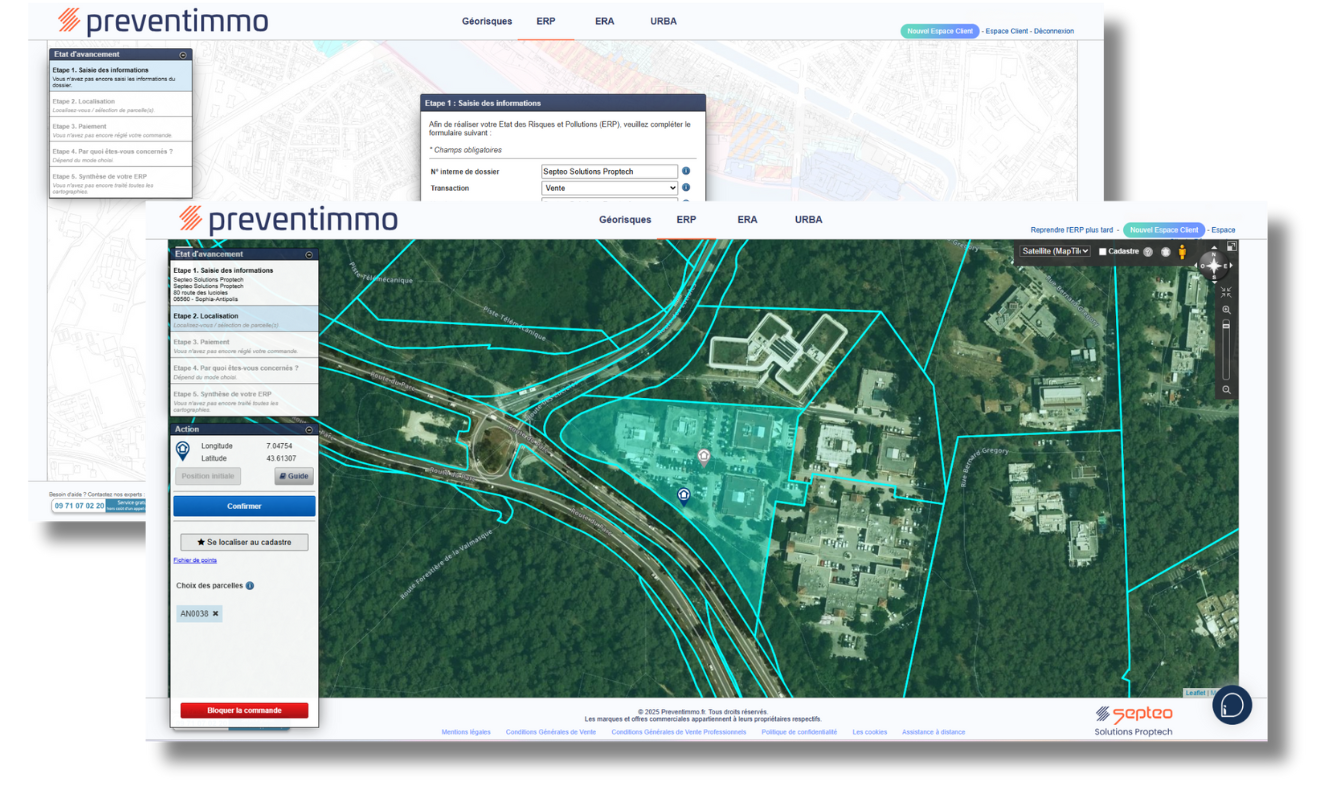Viewport: 1335px width, 785px height.
Task: Open the Mentions légales footer link
Action: click(x=466, y=732)
